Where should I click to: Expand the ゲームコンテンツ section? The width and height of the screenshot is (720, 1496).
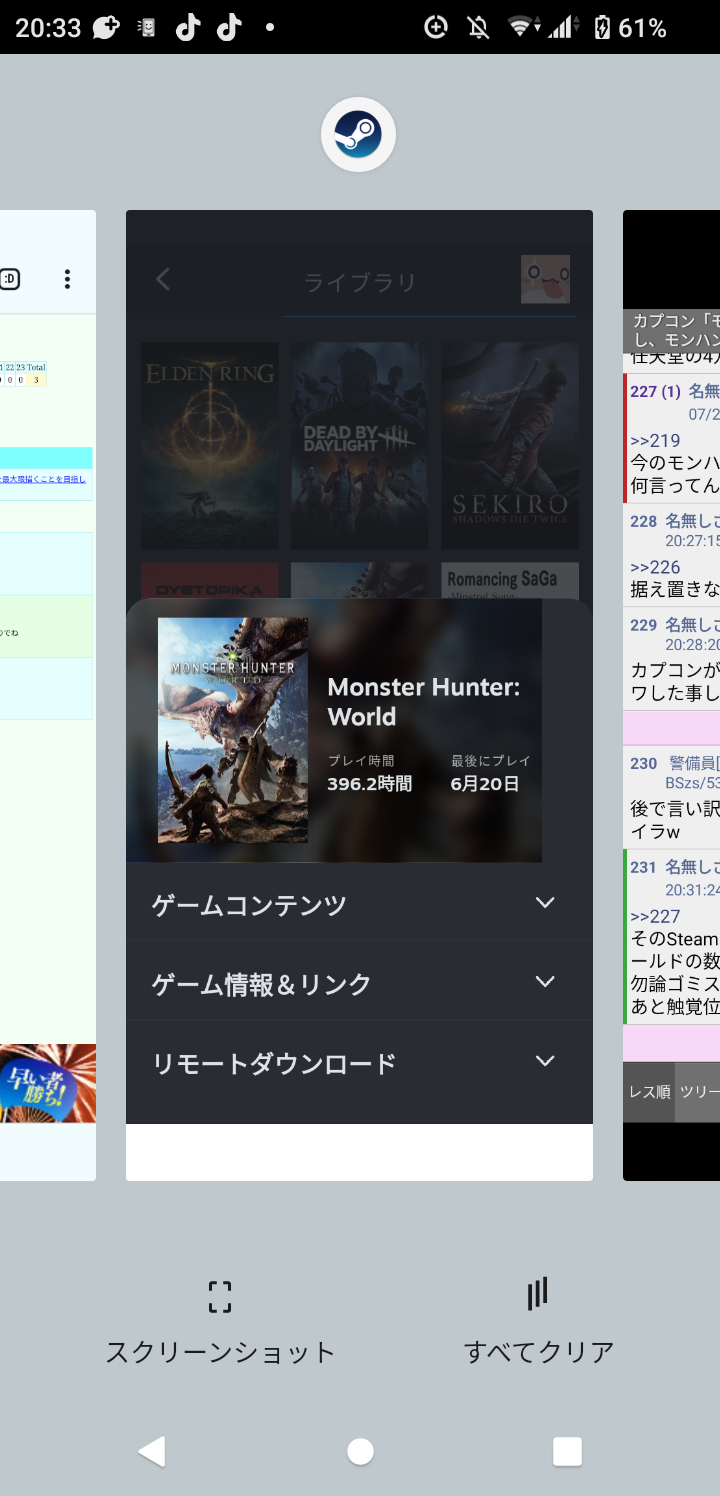point(359,905)
